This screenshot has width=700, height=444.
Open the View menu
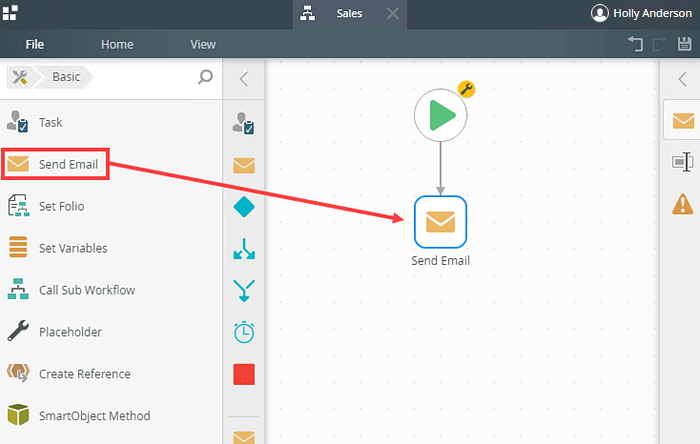203,44
